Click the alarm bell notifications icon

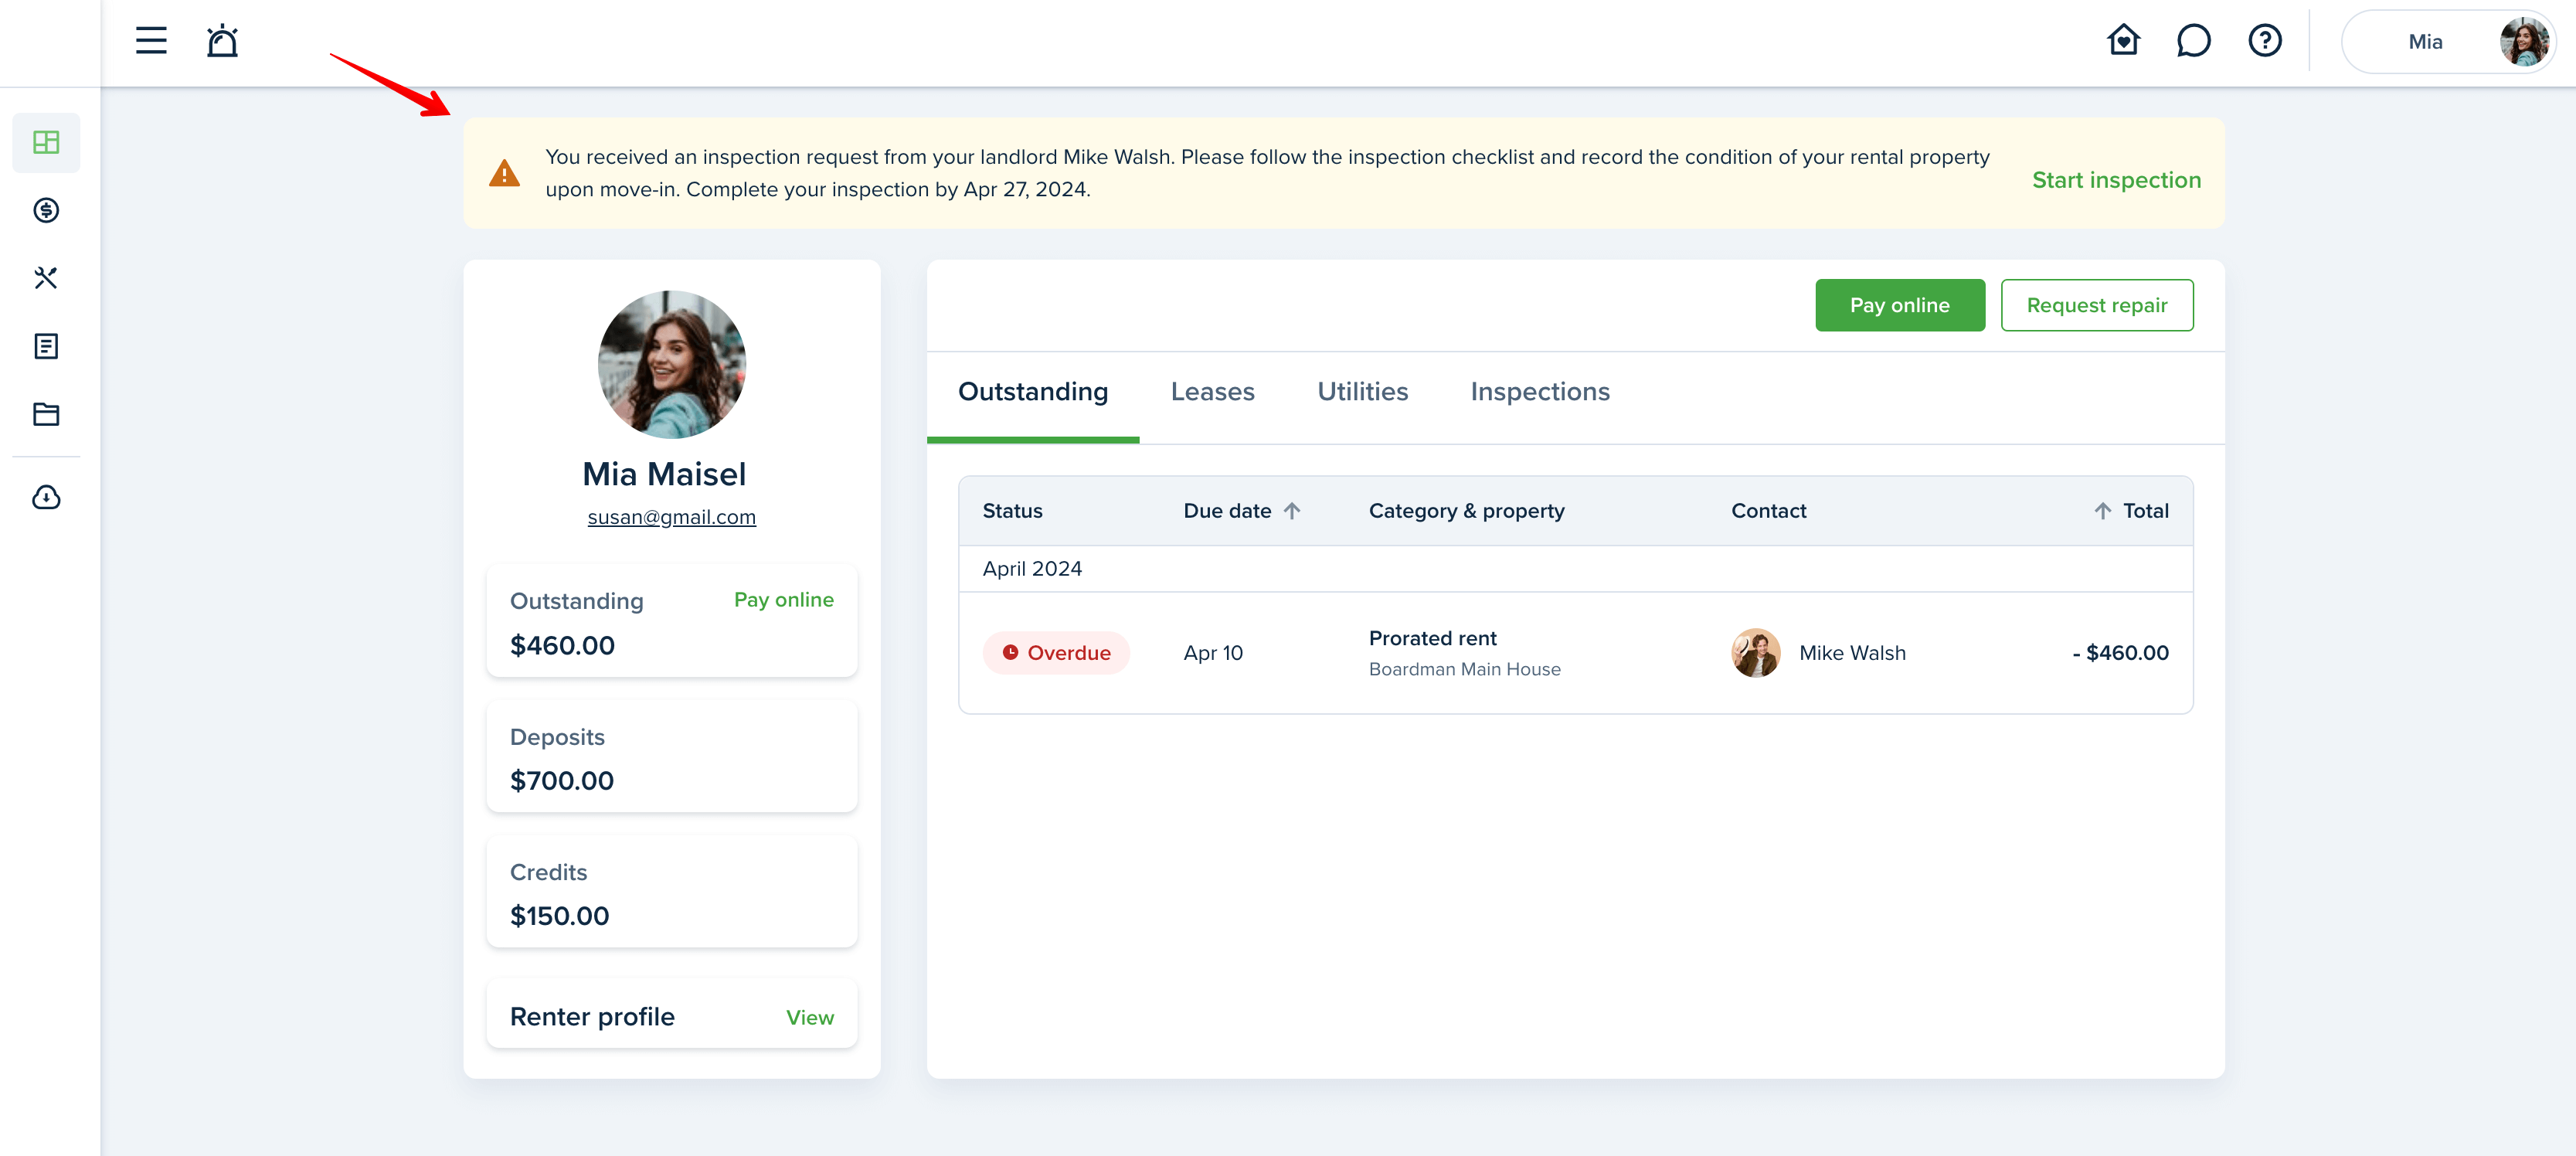[x=222, y=41]
